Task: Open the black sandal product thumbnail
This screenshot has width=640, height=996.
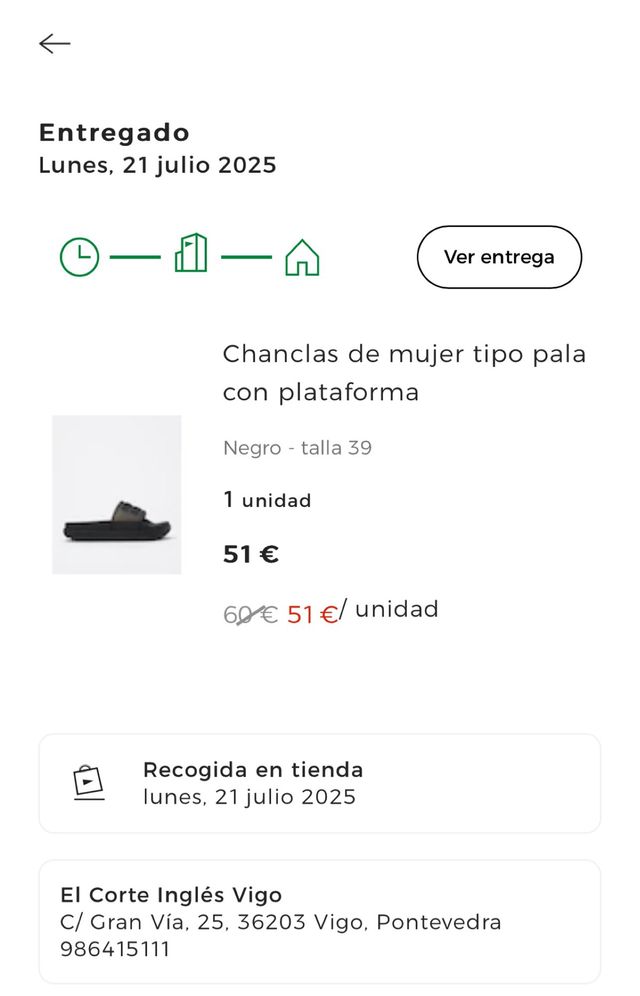Action: click(117, 495)
